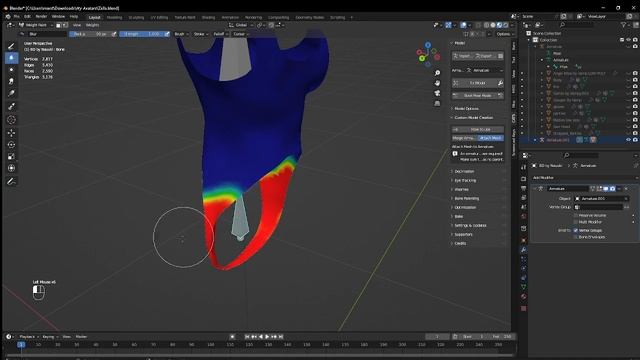Click wrench icon on Fix Model button
The image size is (640, 360).
click(x=500, y=83)
